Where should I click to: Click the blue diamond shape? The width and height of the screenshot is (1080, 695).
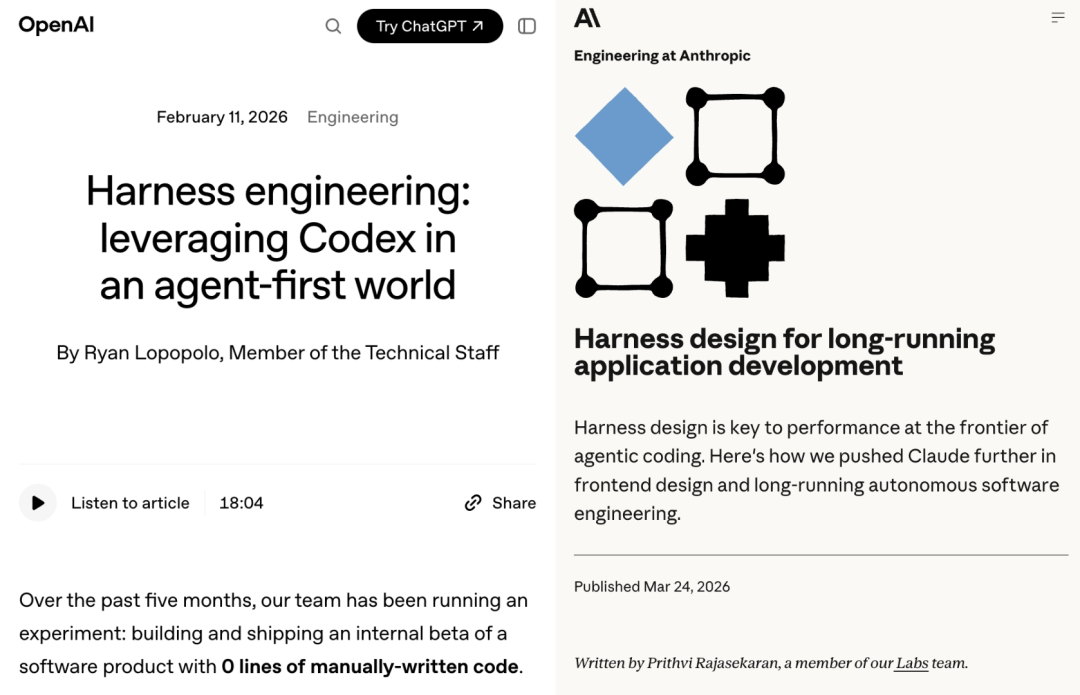point(624,136)
